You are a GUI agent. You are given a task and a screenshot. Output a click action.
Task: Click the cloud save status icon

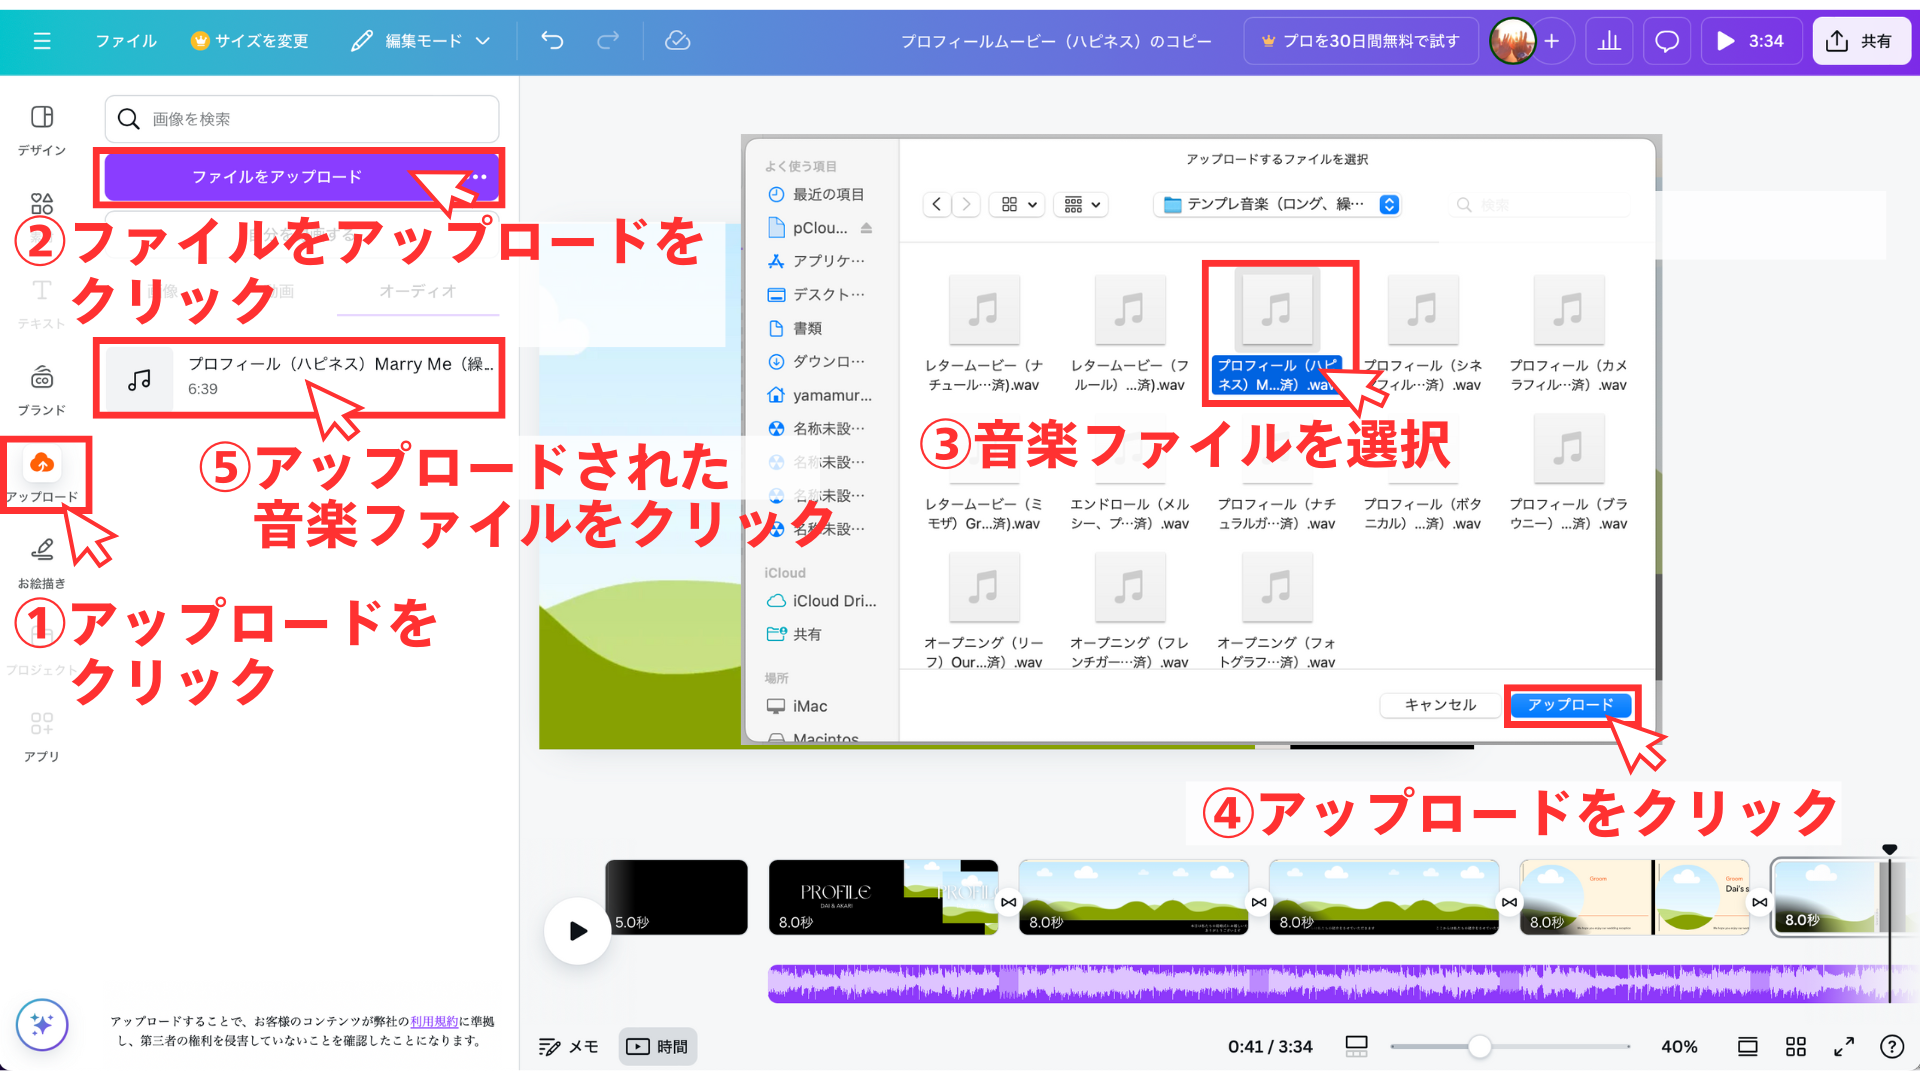click(x=678, y=41)
